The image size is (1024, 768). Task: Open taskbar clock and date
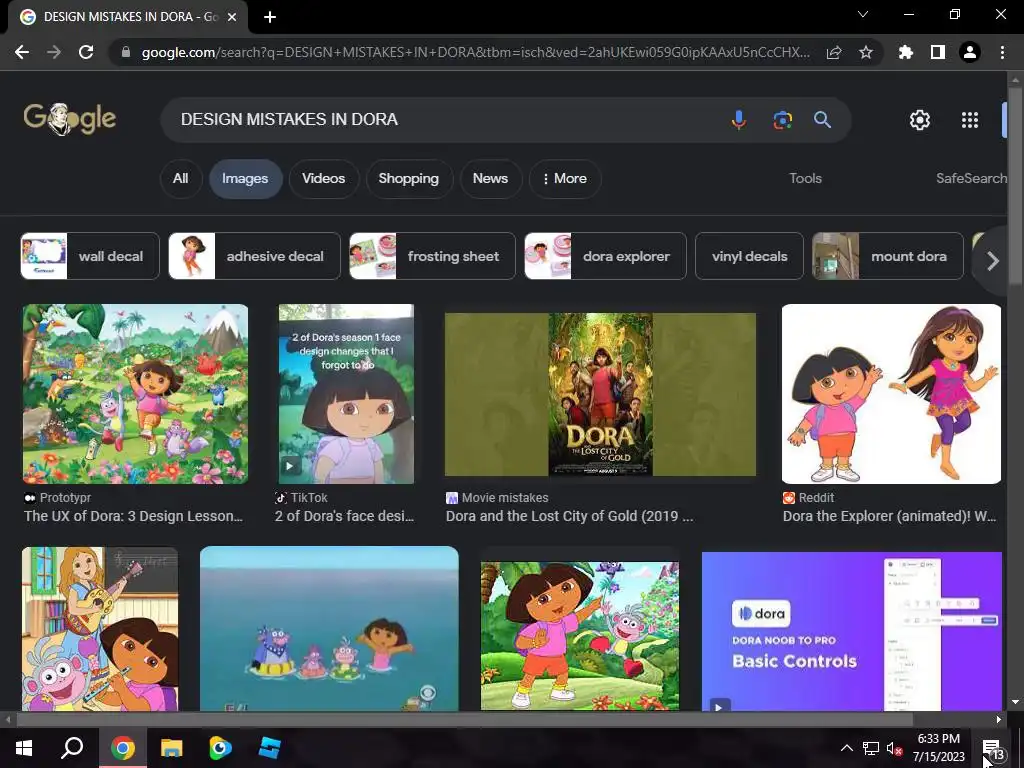(x=938, y=748)
